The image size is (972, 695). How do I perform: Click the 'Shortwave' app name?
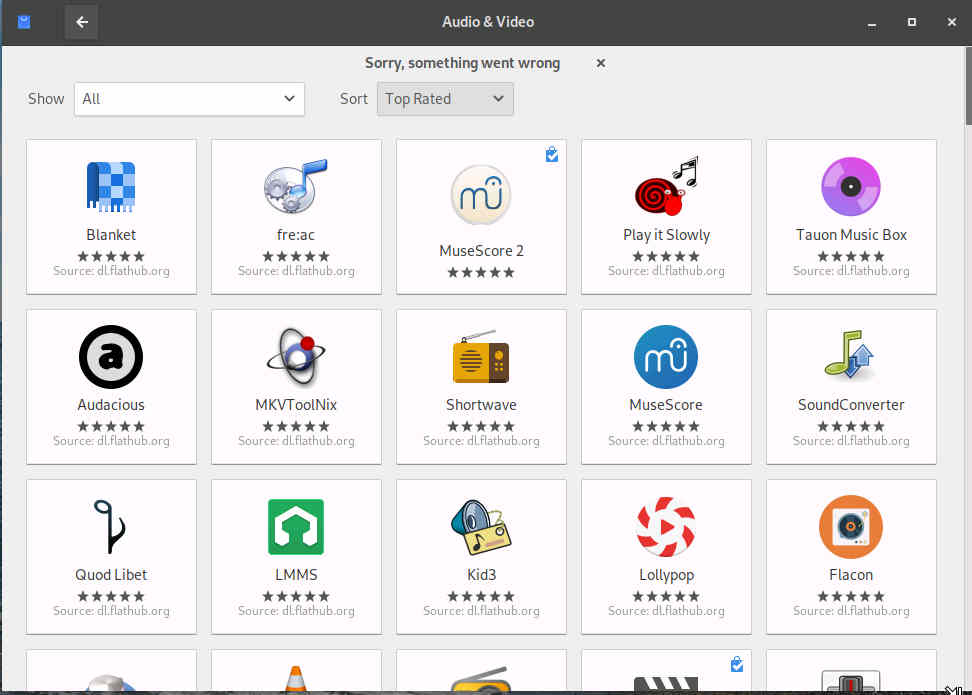(x=481, y=405)
